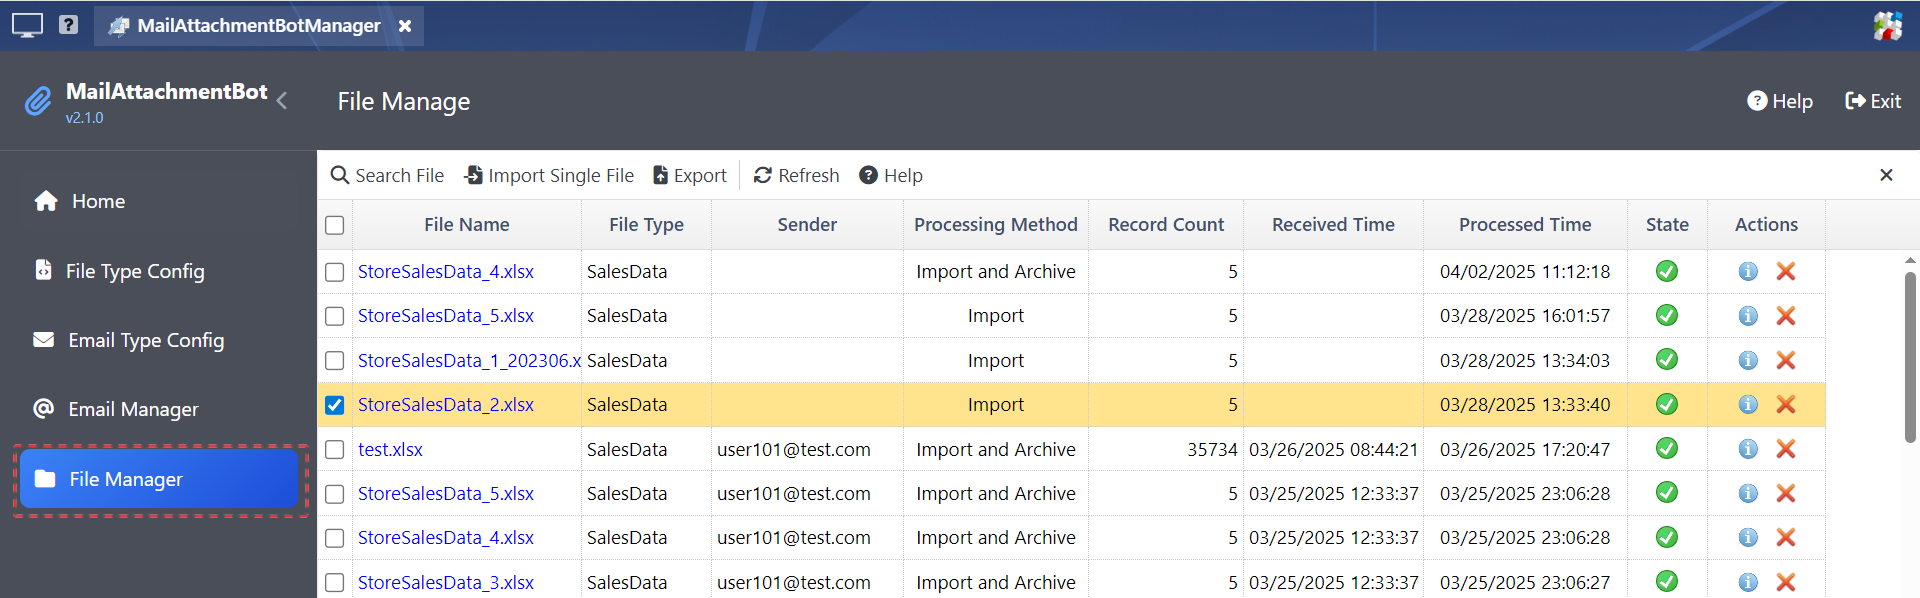Toggle the select-all header checkbox
This screenshot has width=1920, height=598.
tap(335, 225)
